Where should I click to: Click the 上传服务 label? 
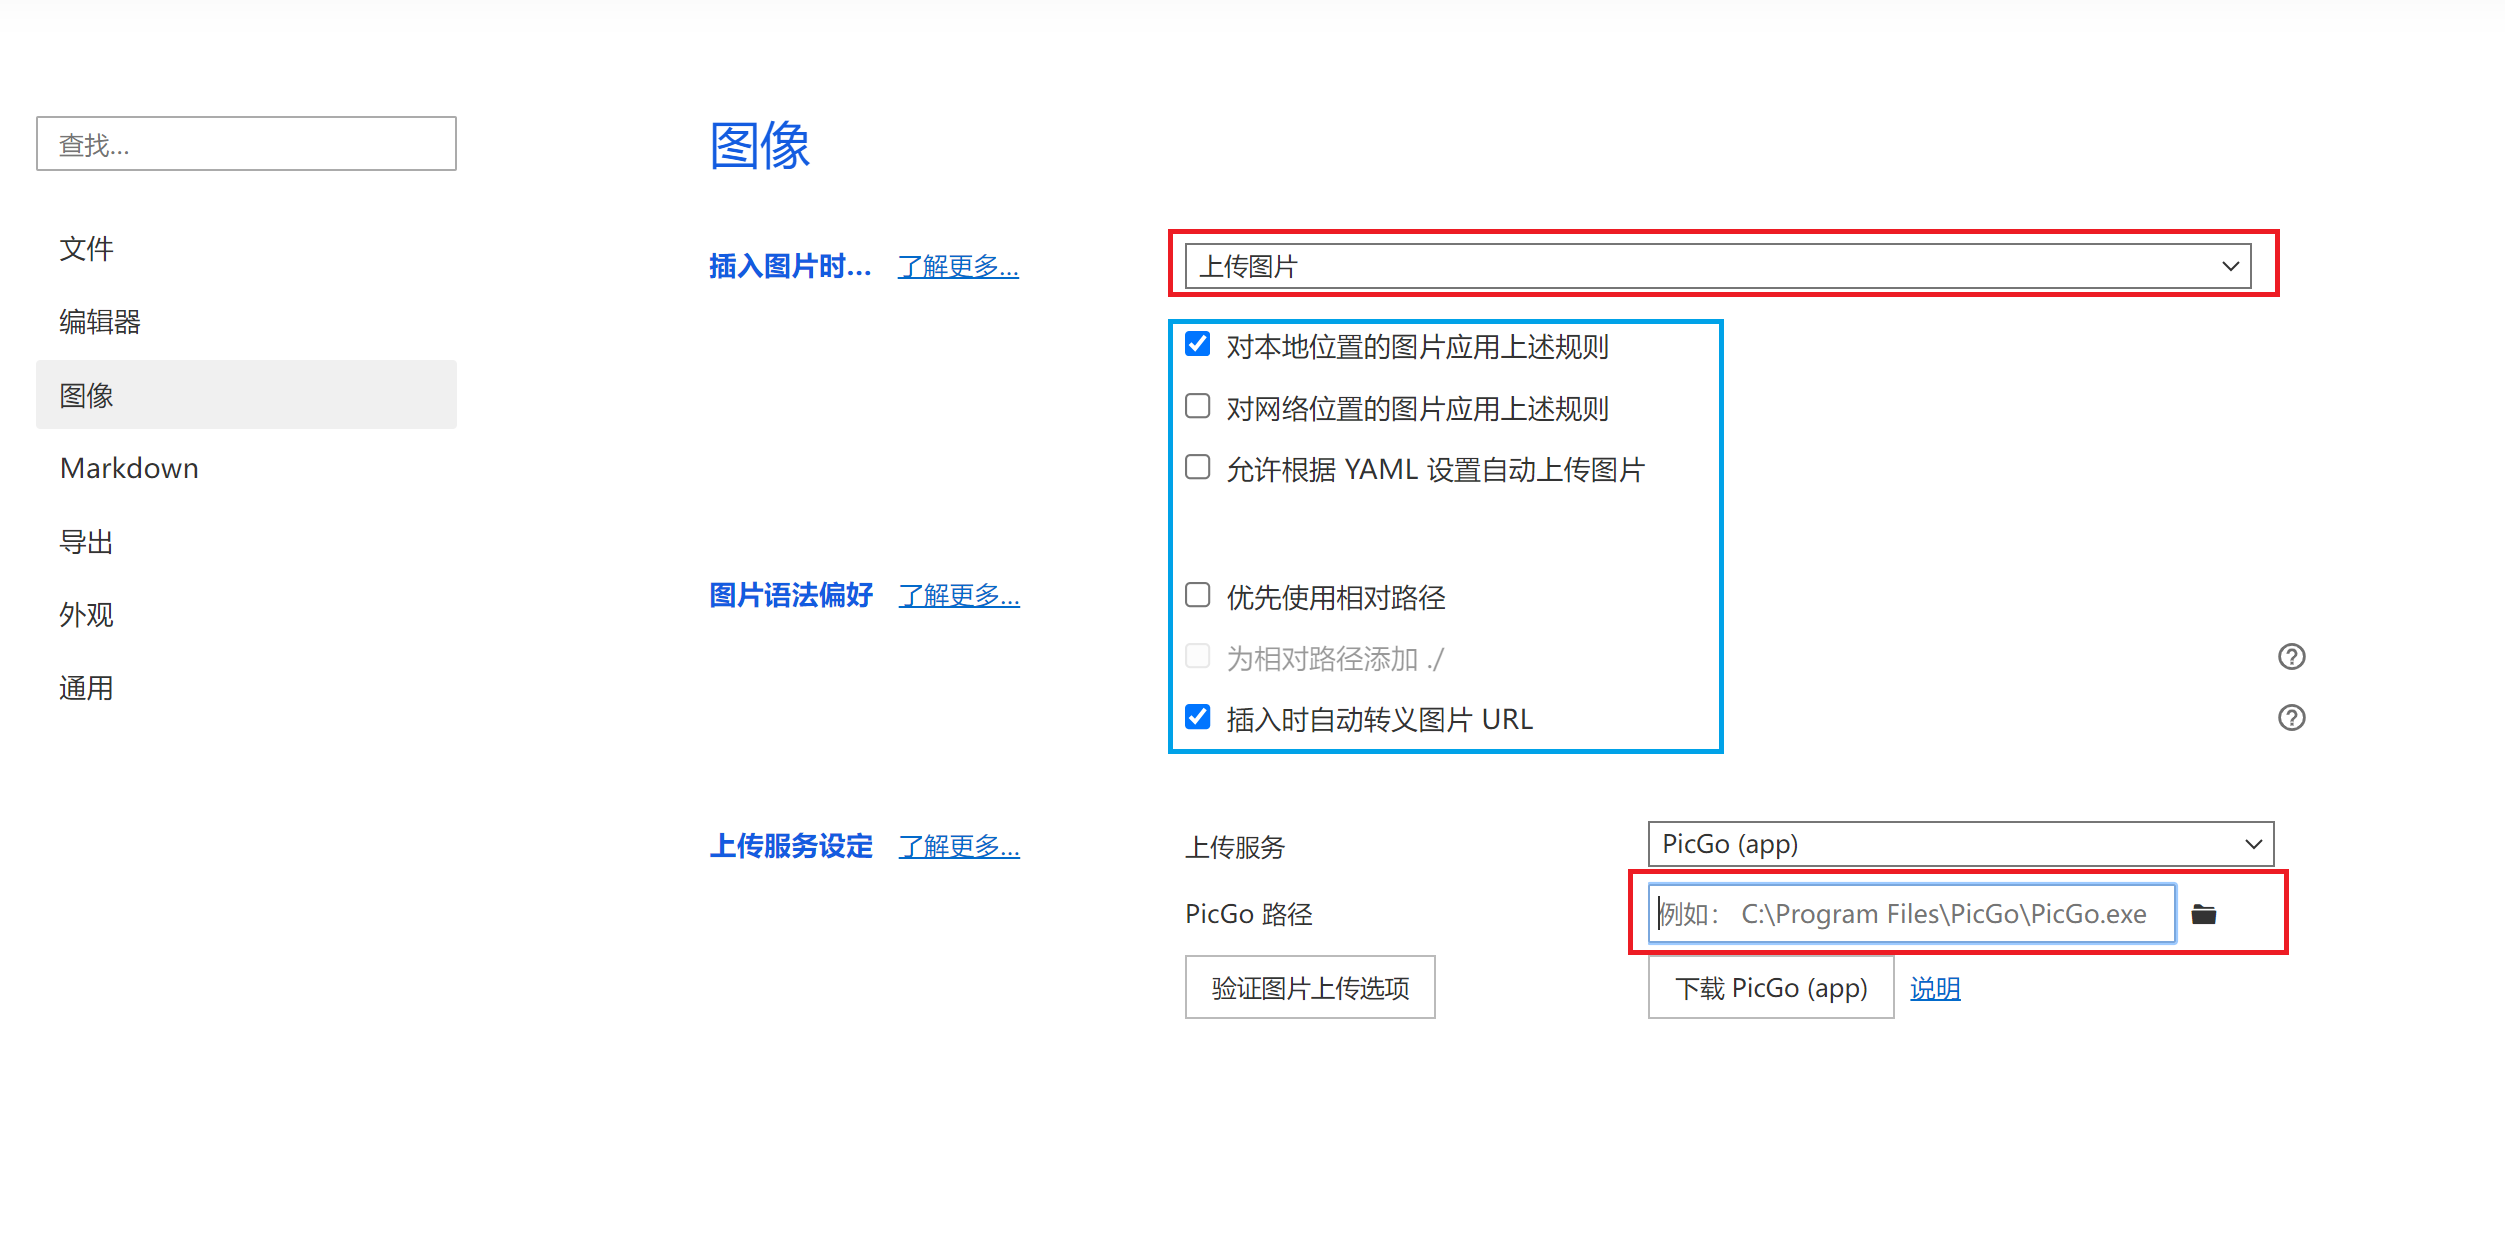pos(1235,847)
